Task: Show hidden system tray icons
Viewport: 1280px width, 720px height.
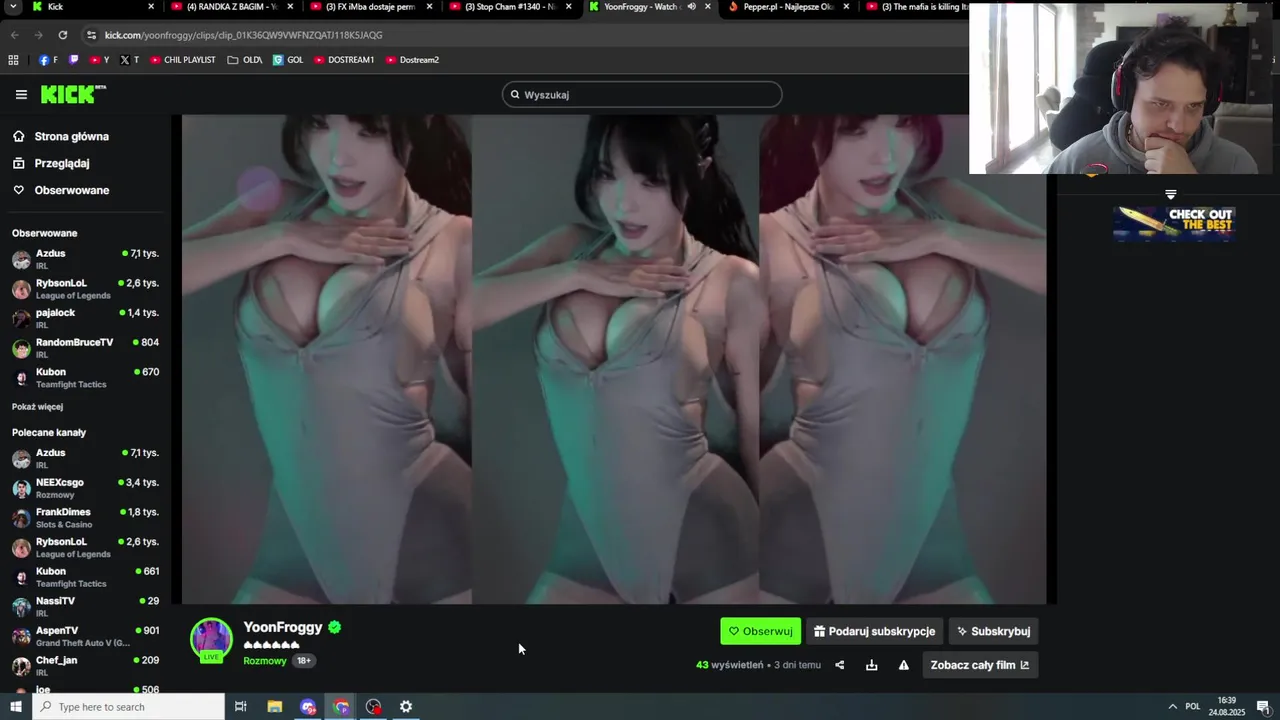Action: (x=1172, y=707)
